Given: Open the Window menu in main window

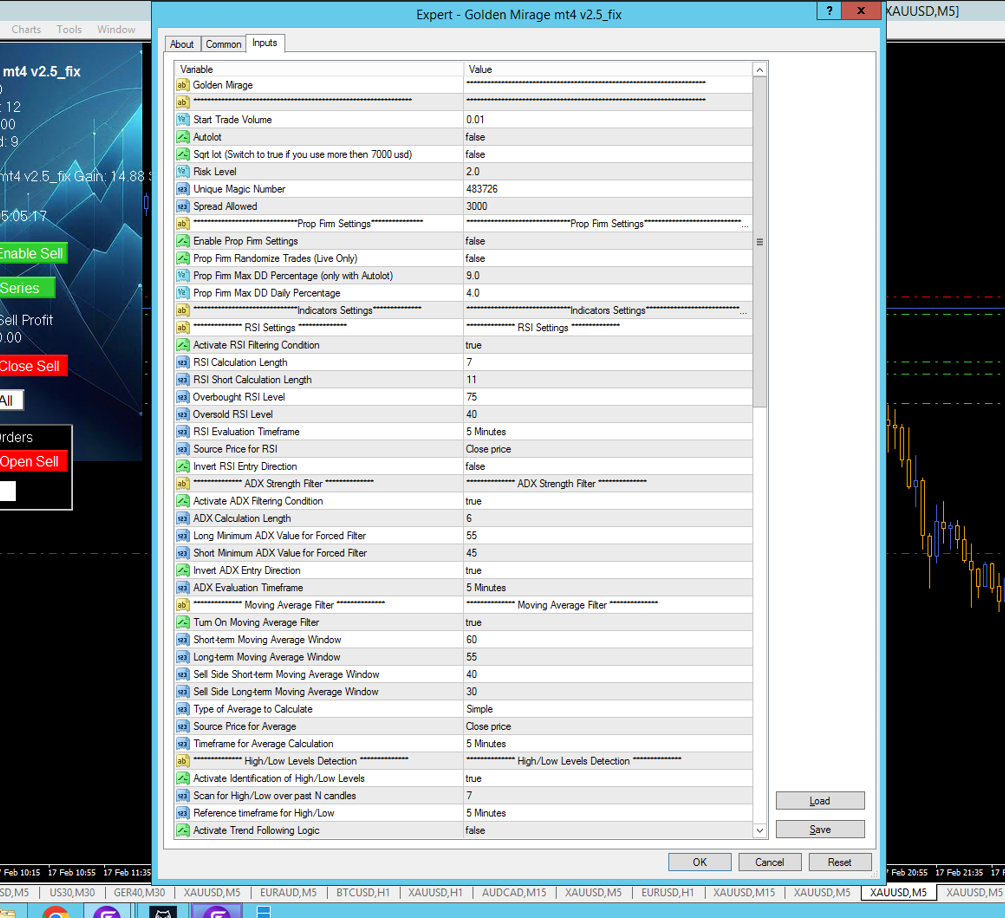Looking at the screenshot, I should coord(116,29).
